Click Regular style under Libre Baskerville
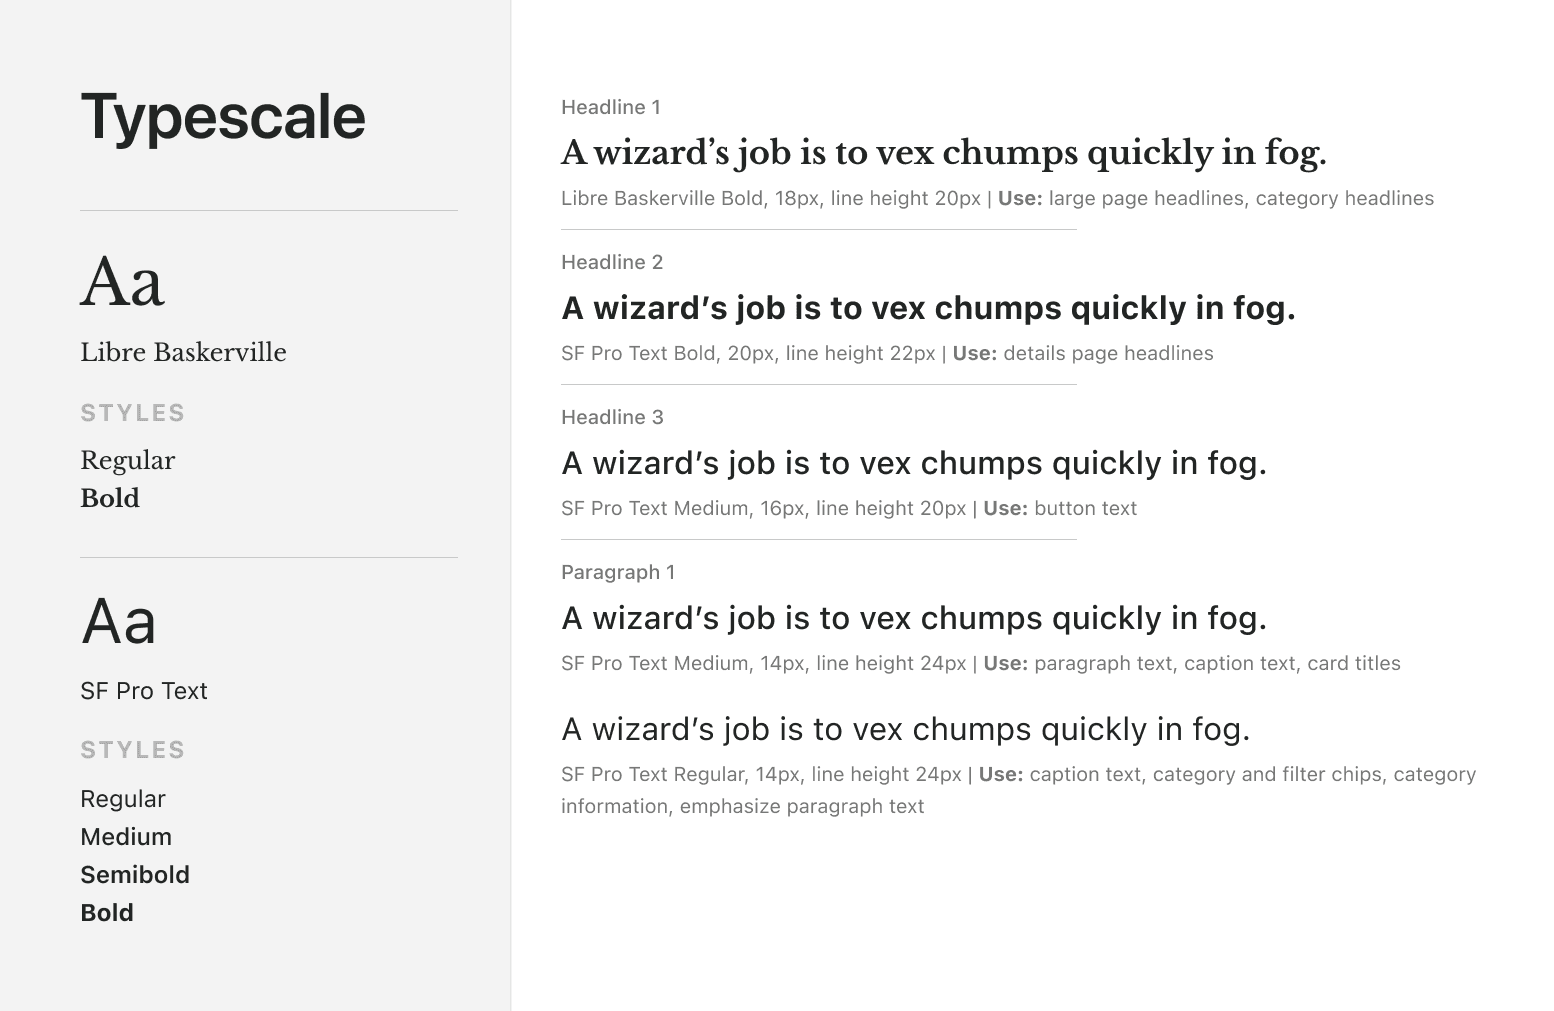The height and width of the screenshot is (1011, 1554). tap(128, 461)
